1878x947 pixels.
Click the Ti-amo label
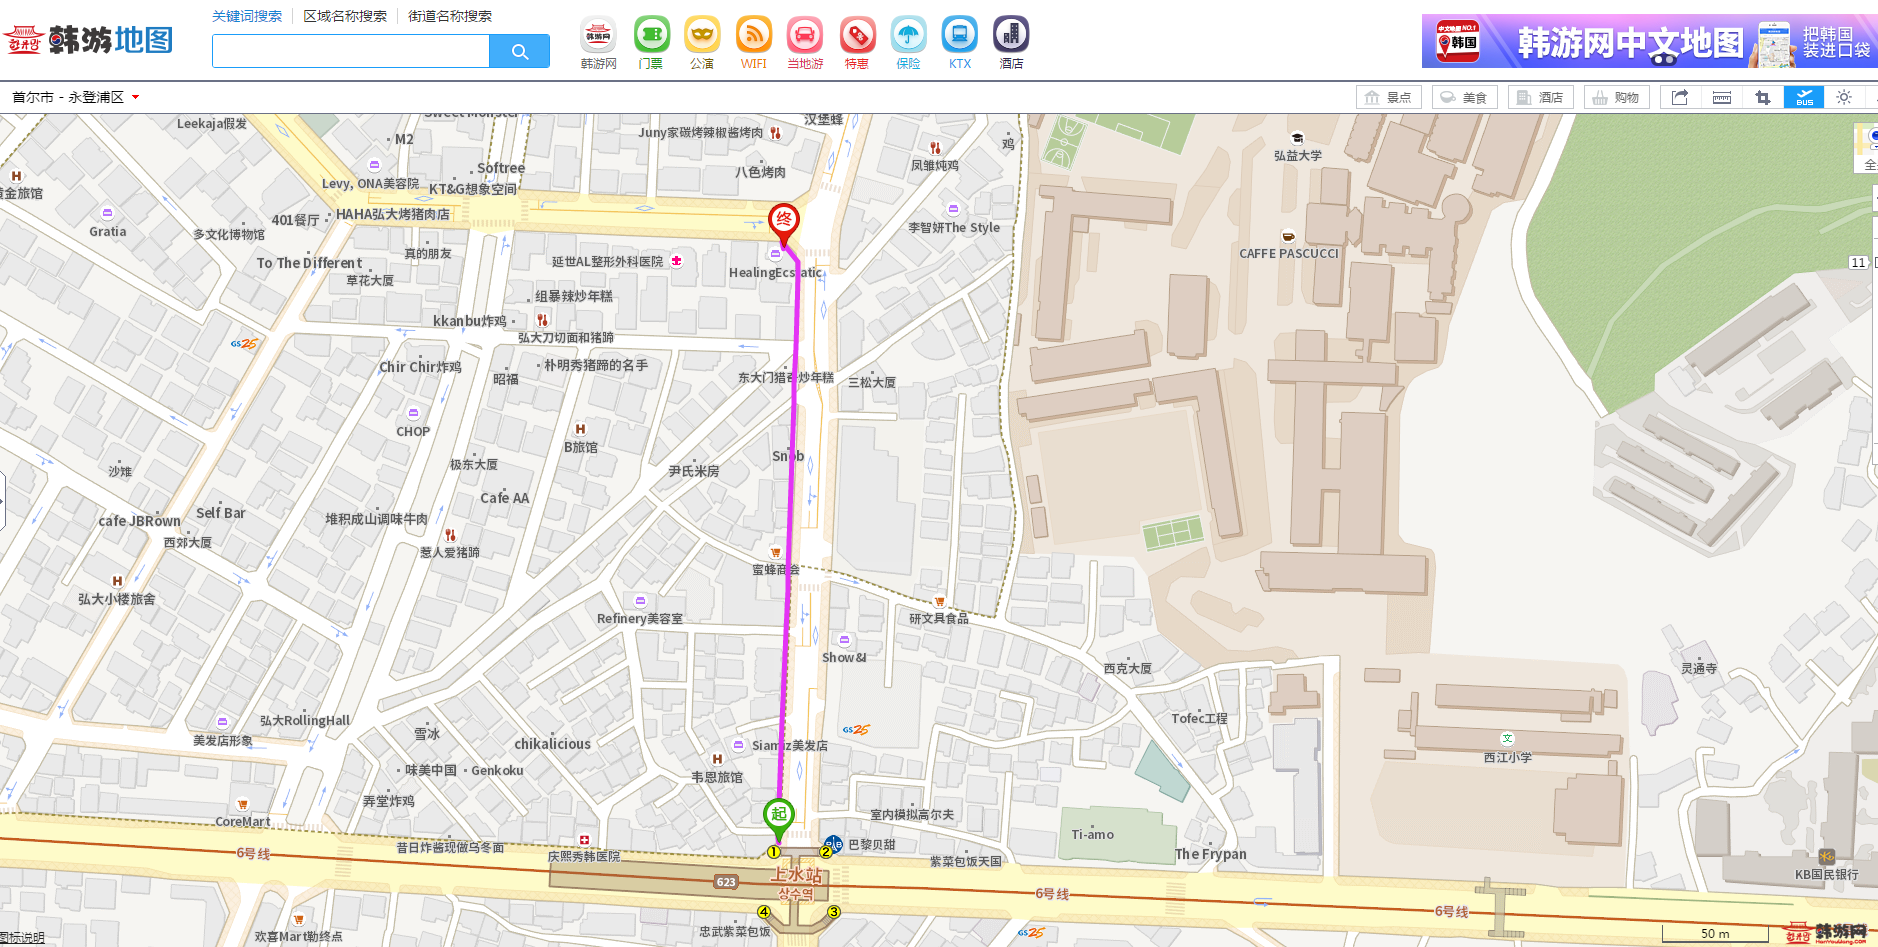tap(1093, 835)
